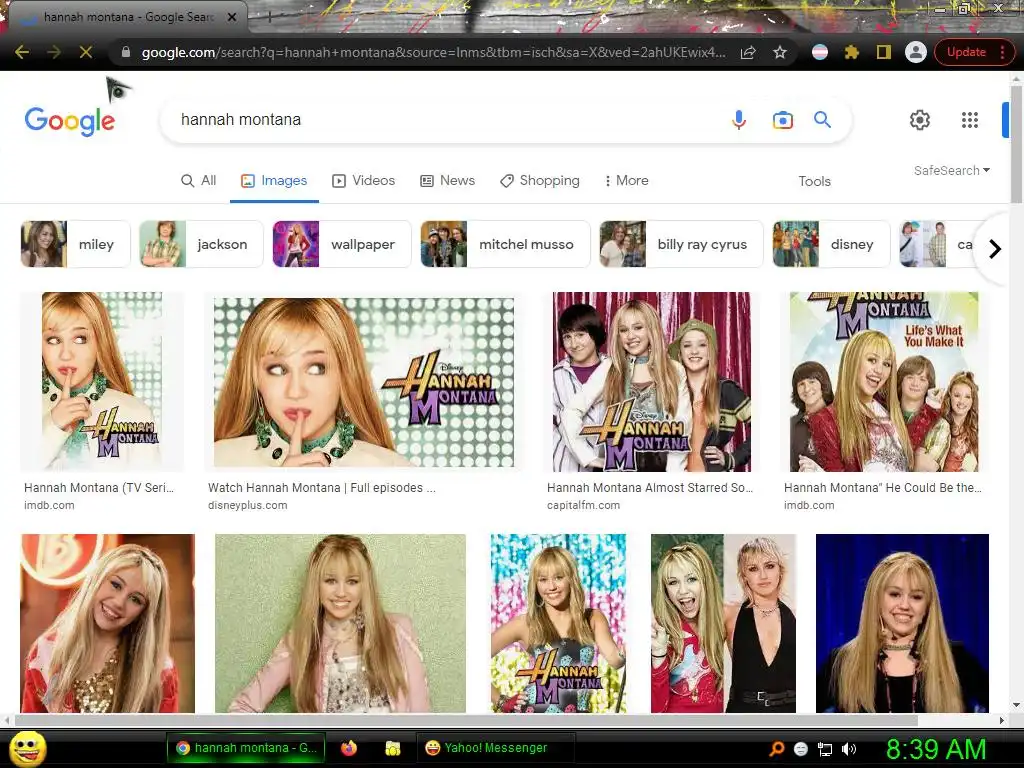
Task: Search by voice with the microphone icon
Action: point(739,120)
